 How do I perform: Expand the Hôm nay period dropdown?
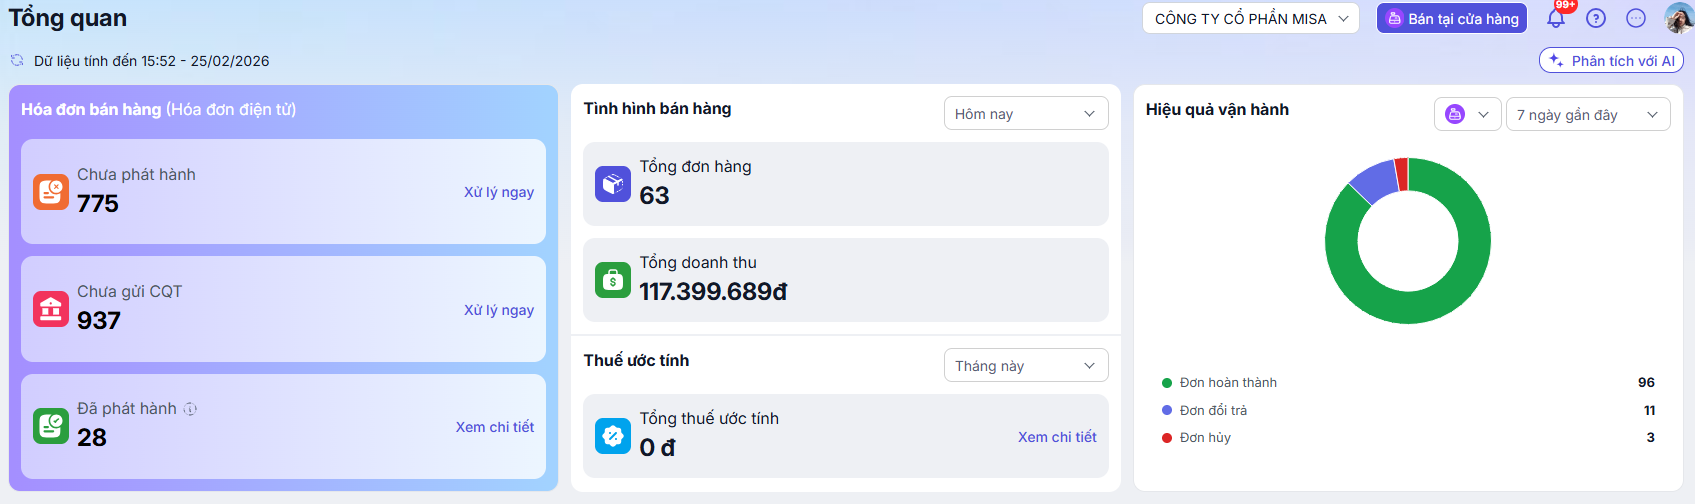tap(1026, 113)
